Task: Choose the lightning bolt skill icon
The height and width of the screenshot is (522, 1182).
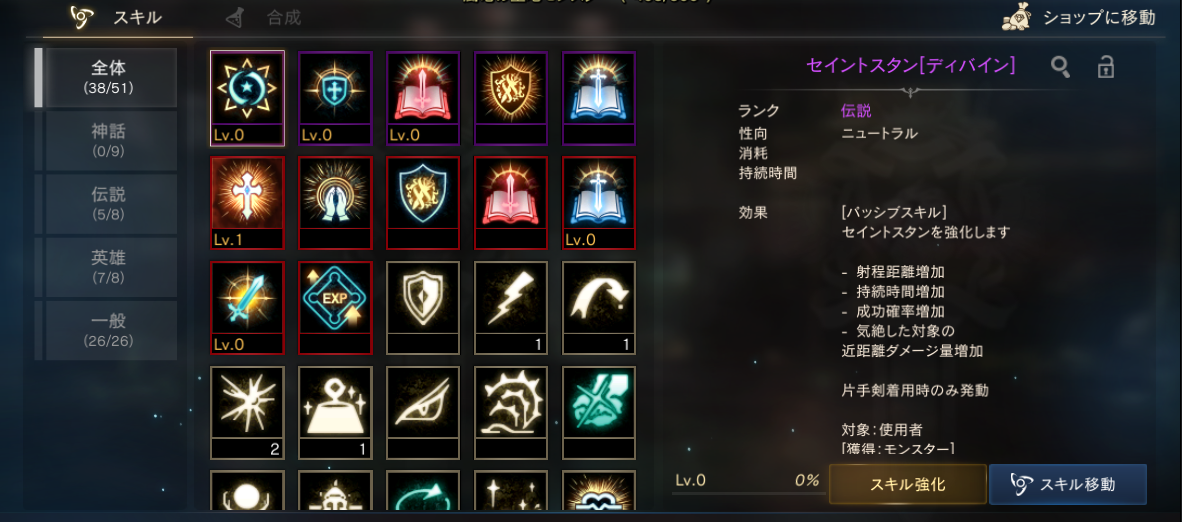Action: tap(511, 308)
